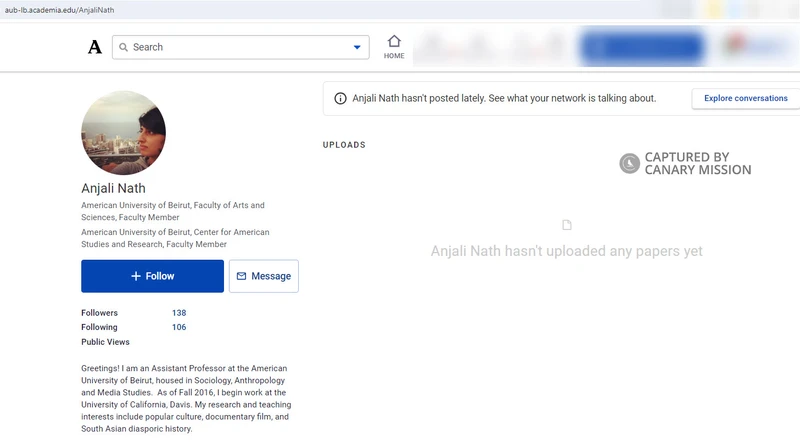Focus the Search input field
This screenshot has width=800, height=442.
tap(240, 47)
